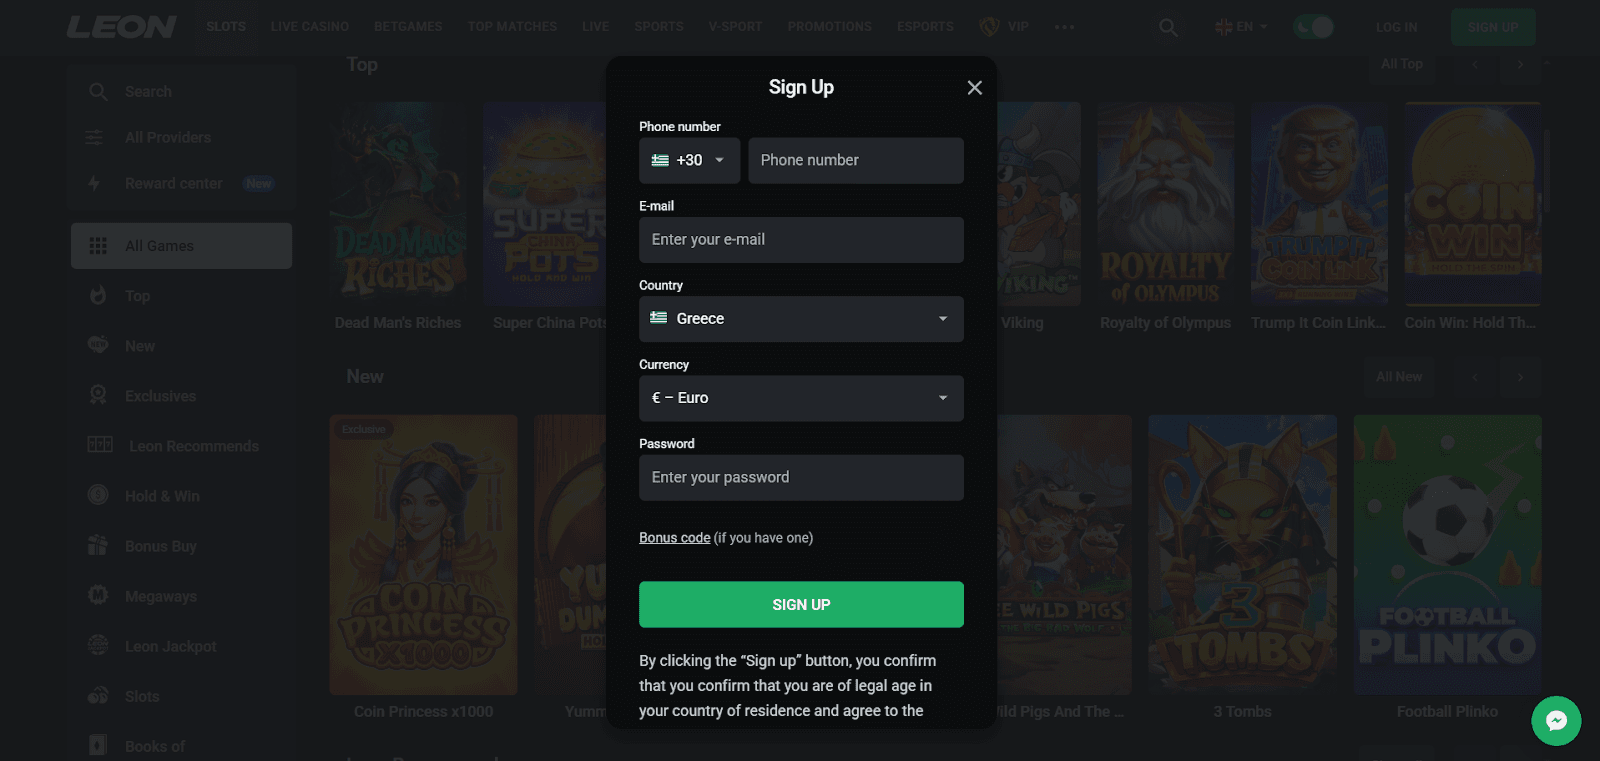Click the LEON logo

pyautogui.click(x=122, y=27)
